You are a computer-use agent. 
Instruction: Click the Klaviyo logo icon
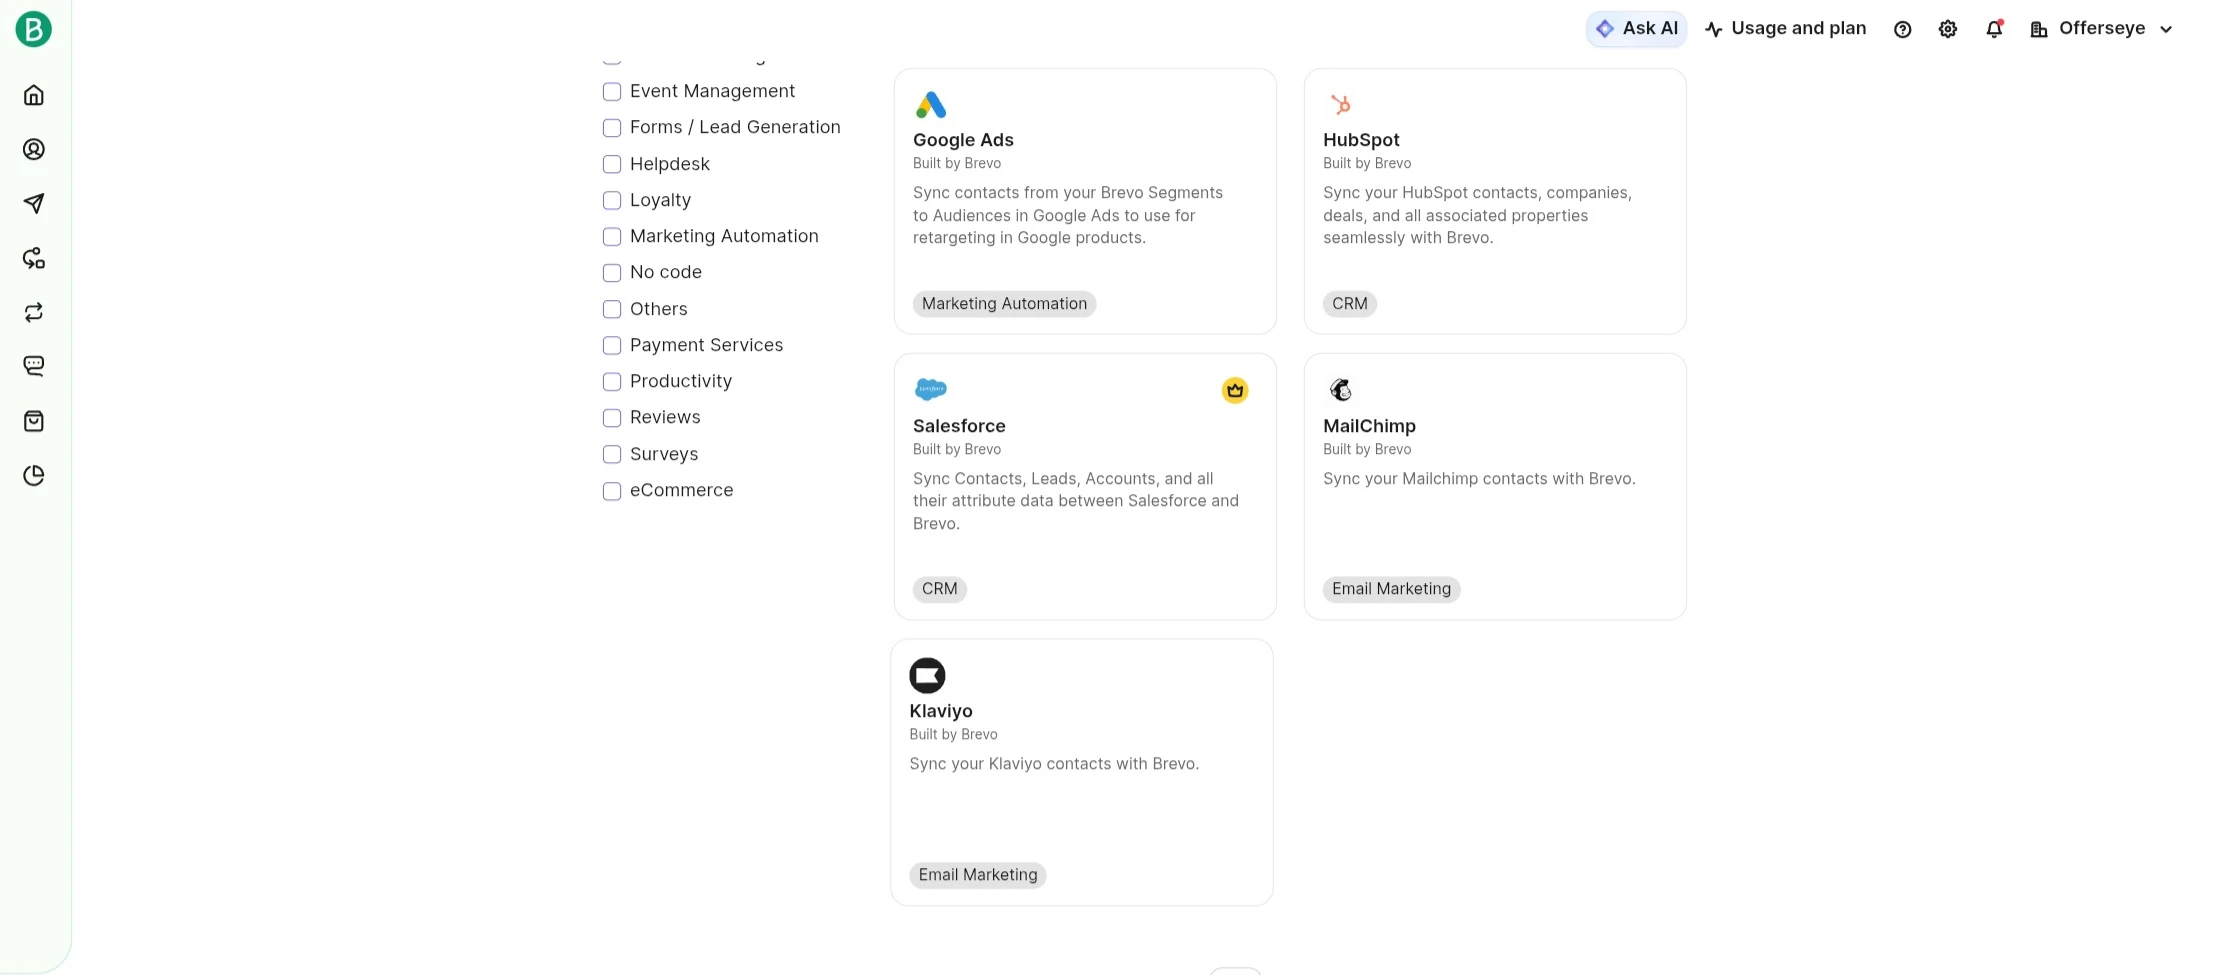[927, 675]
